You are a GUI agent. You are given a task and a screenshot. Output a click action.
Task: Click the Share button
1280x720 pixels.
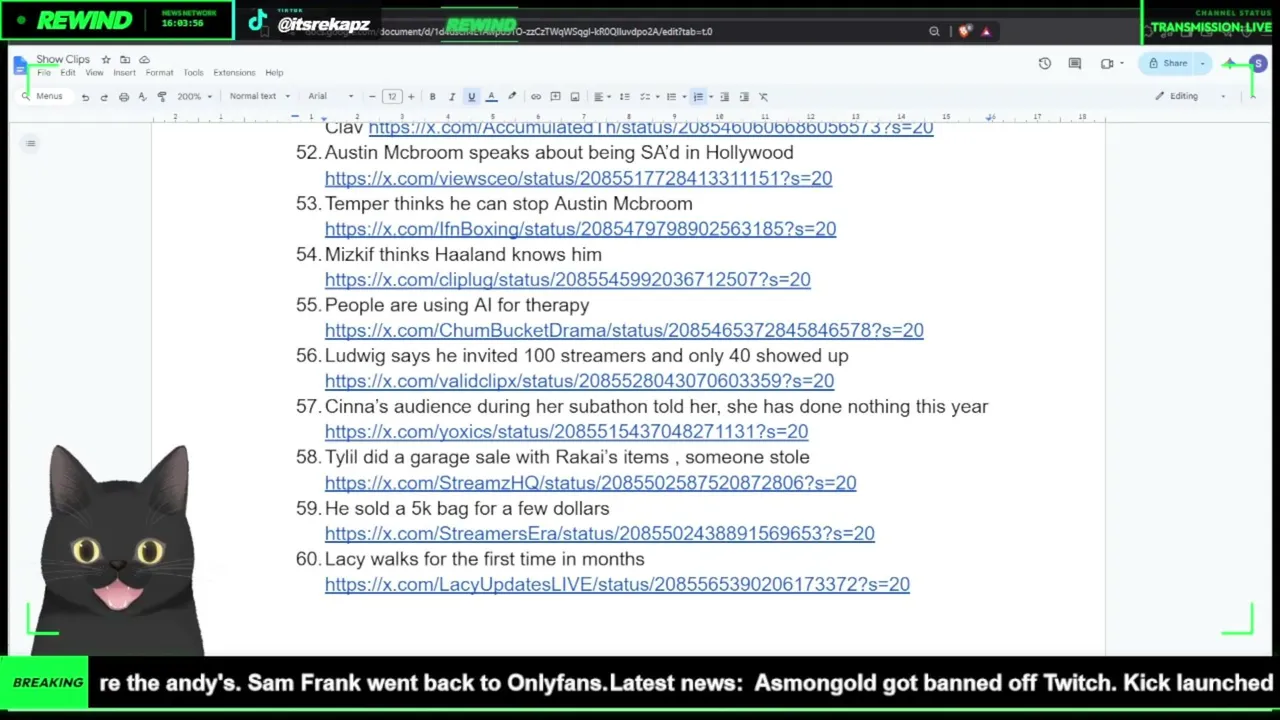click(1169, 64)
